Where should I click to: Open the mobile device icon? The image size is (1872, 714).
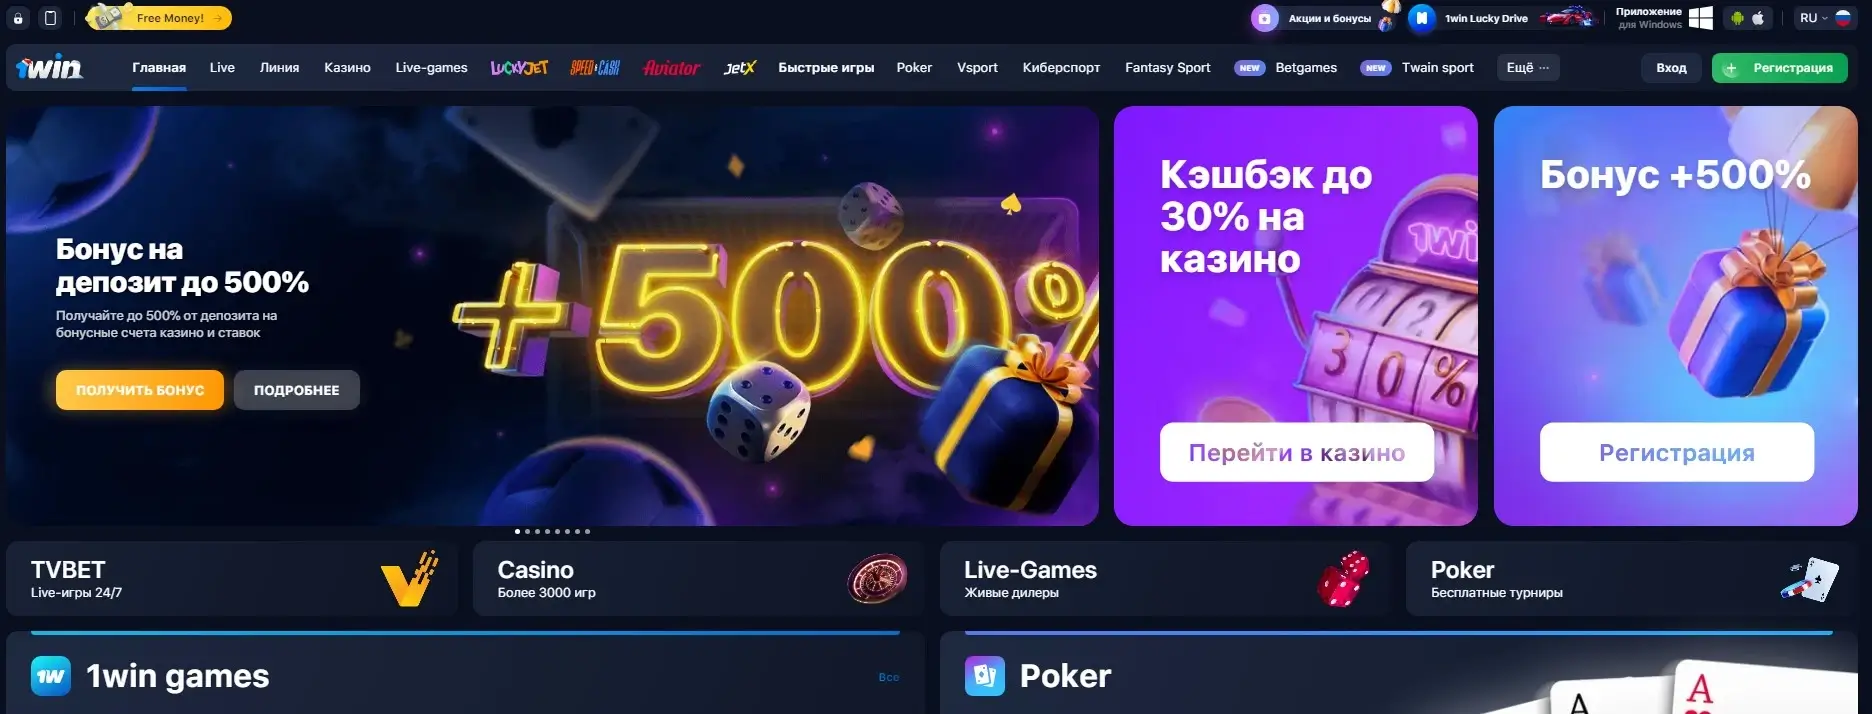[x=50, y=18]
